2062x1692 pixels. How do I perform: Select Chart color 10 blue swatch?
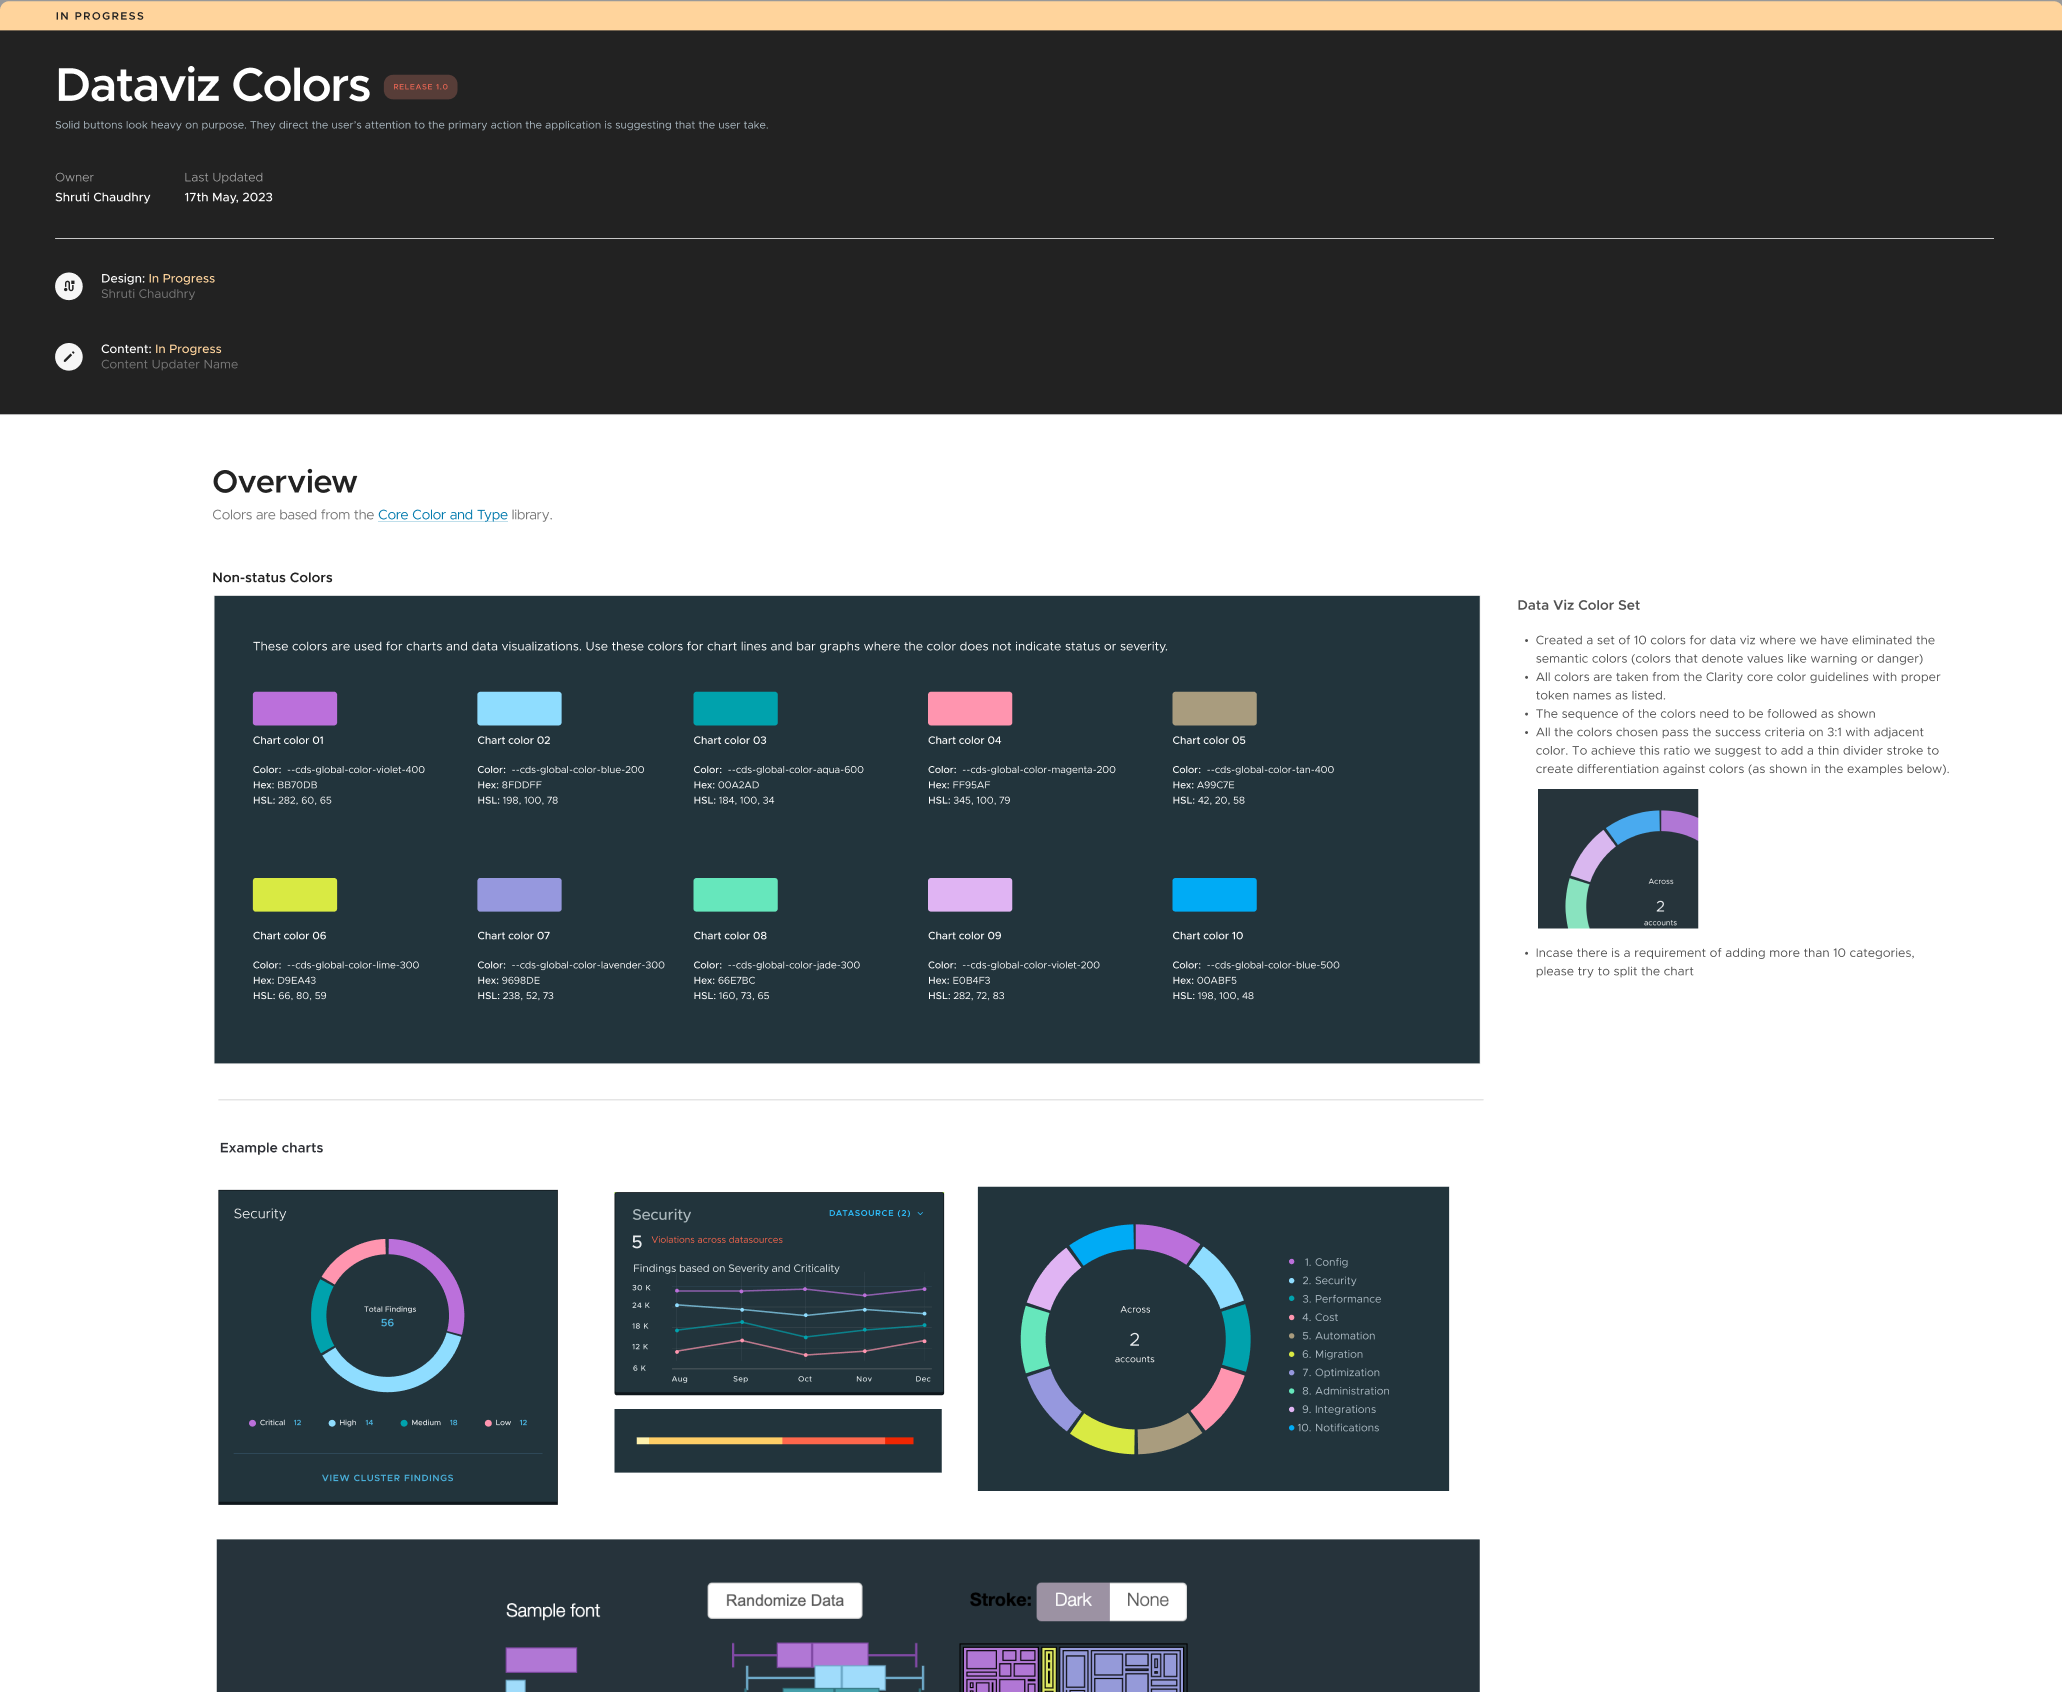point(1214,894)
